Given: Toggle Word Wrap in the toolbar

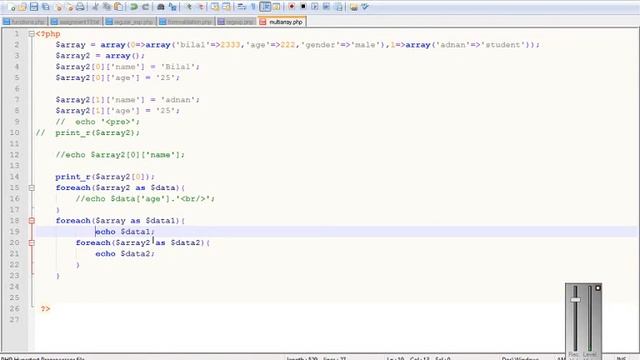Looking at the screenshot, I should tap(242, 7).
